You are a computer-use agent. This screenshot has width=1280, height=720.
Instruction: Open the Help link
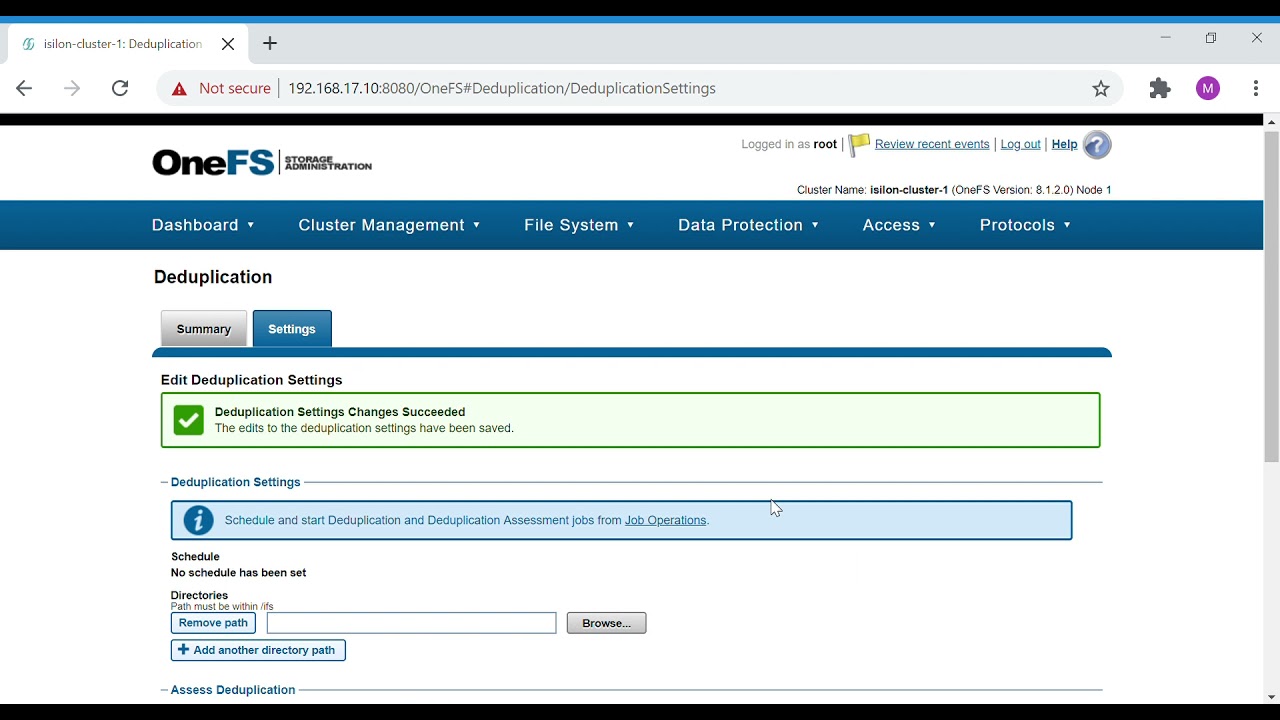click(x=1064, y=144)
